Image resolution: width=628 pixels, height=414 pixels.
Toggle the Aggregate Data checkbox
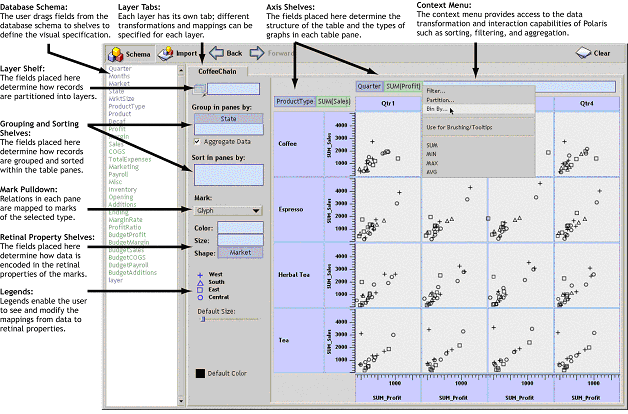coord(196,142)
